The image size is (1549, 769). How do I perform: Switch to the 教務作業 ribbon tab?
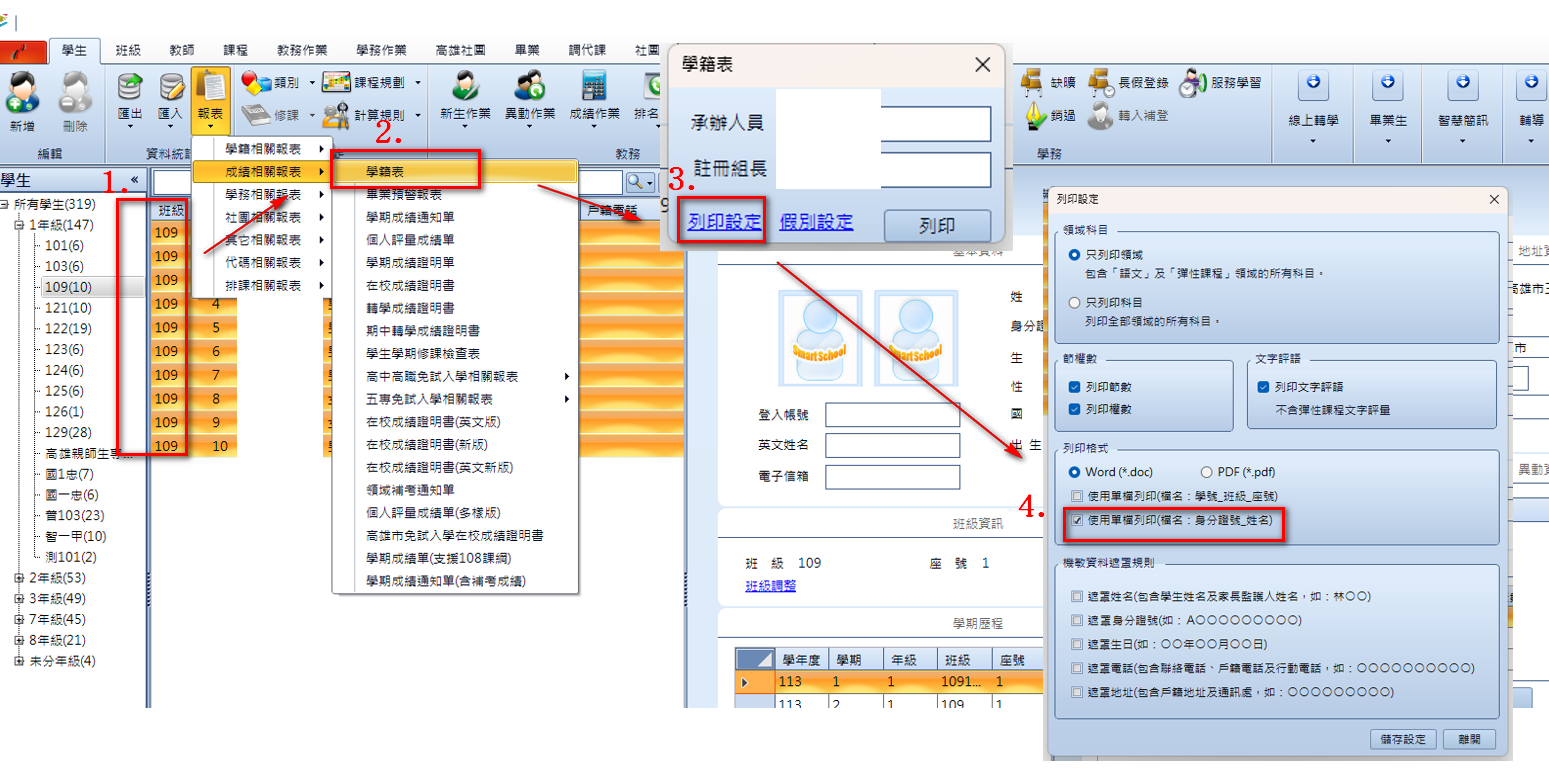click(x=301, y=50)
